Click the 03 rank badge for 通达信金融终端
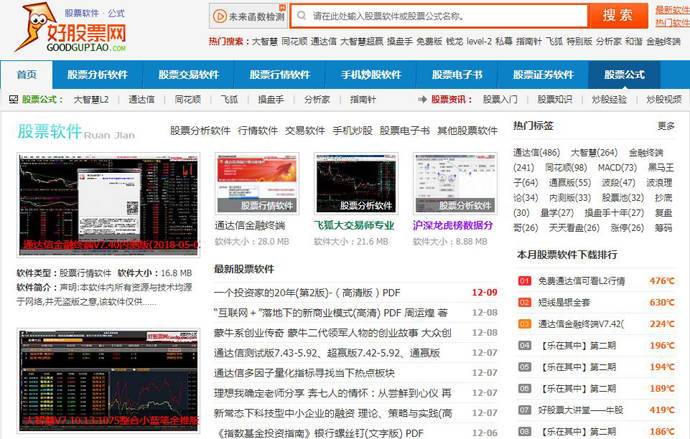Screen dimensions: 690x439 pos(524,324)
